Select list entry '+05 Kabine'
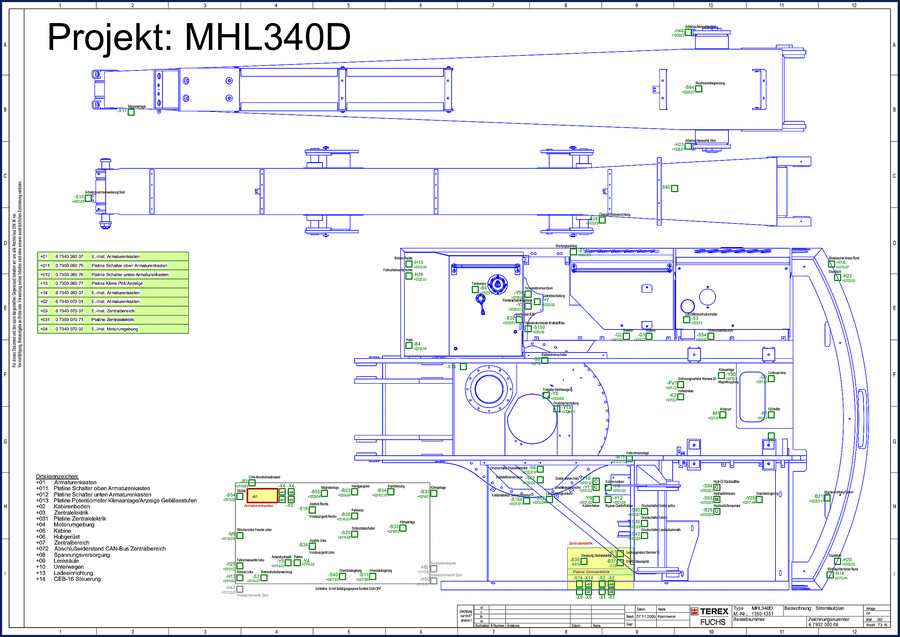Viewport: 900px width, 637px height. (53, 530)
